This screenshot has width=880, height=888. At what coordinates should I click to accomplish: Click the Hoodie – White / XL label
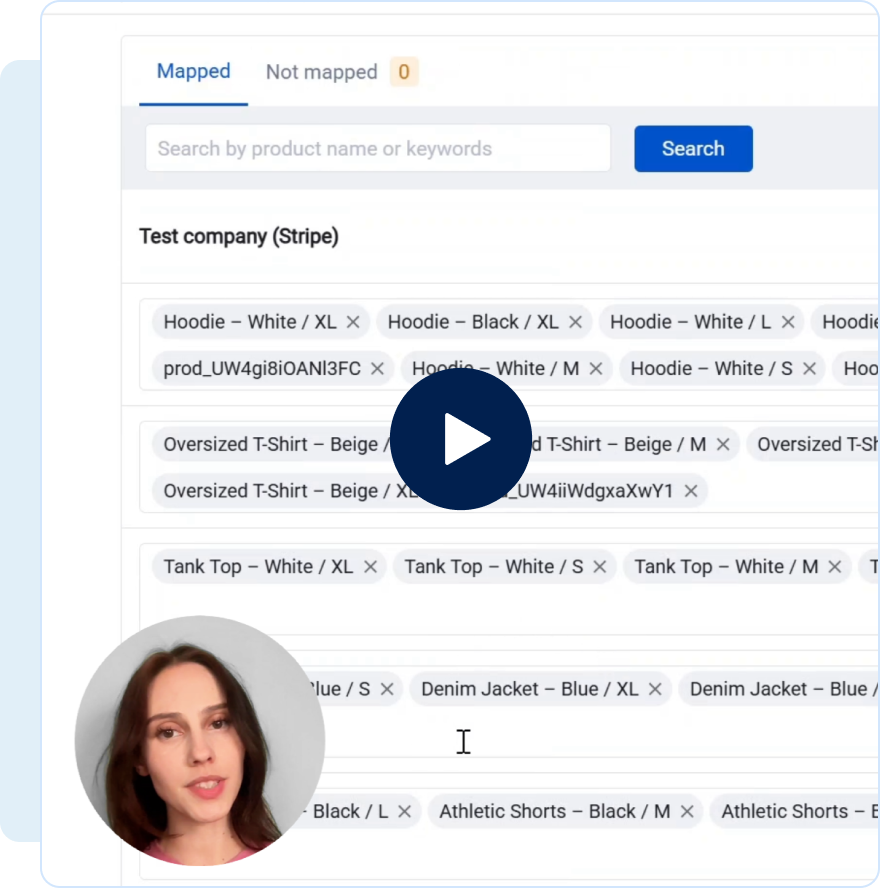(x=250, y=322)
